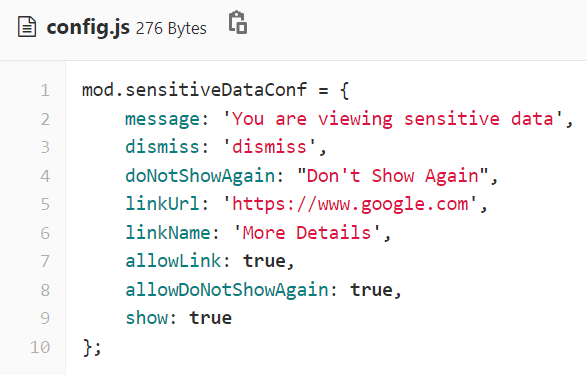
Task: Select line number 3
Action: [45, 147]
